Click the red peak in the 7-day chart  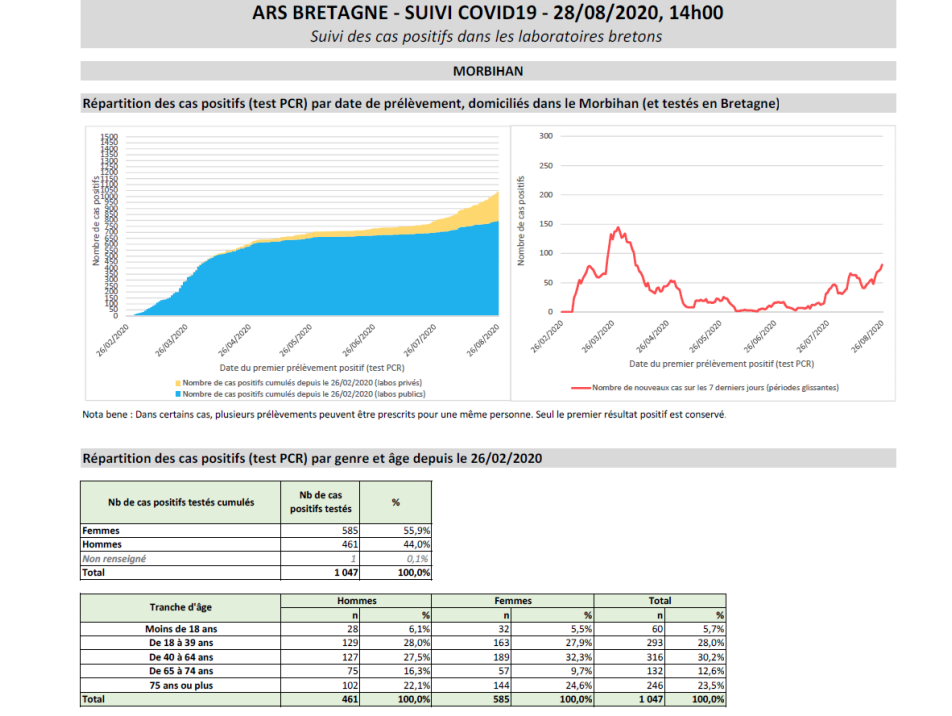click(x=619, y=230)
